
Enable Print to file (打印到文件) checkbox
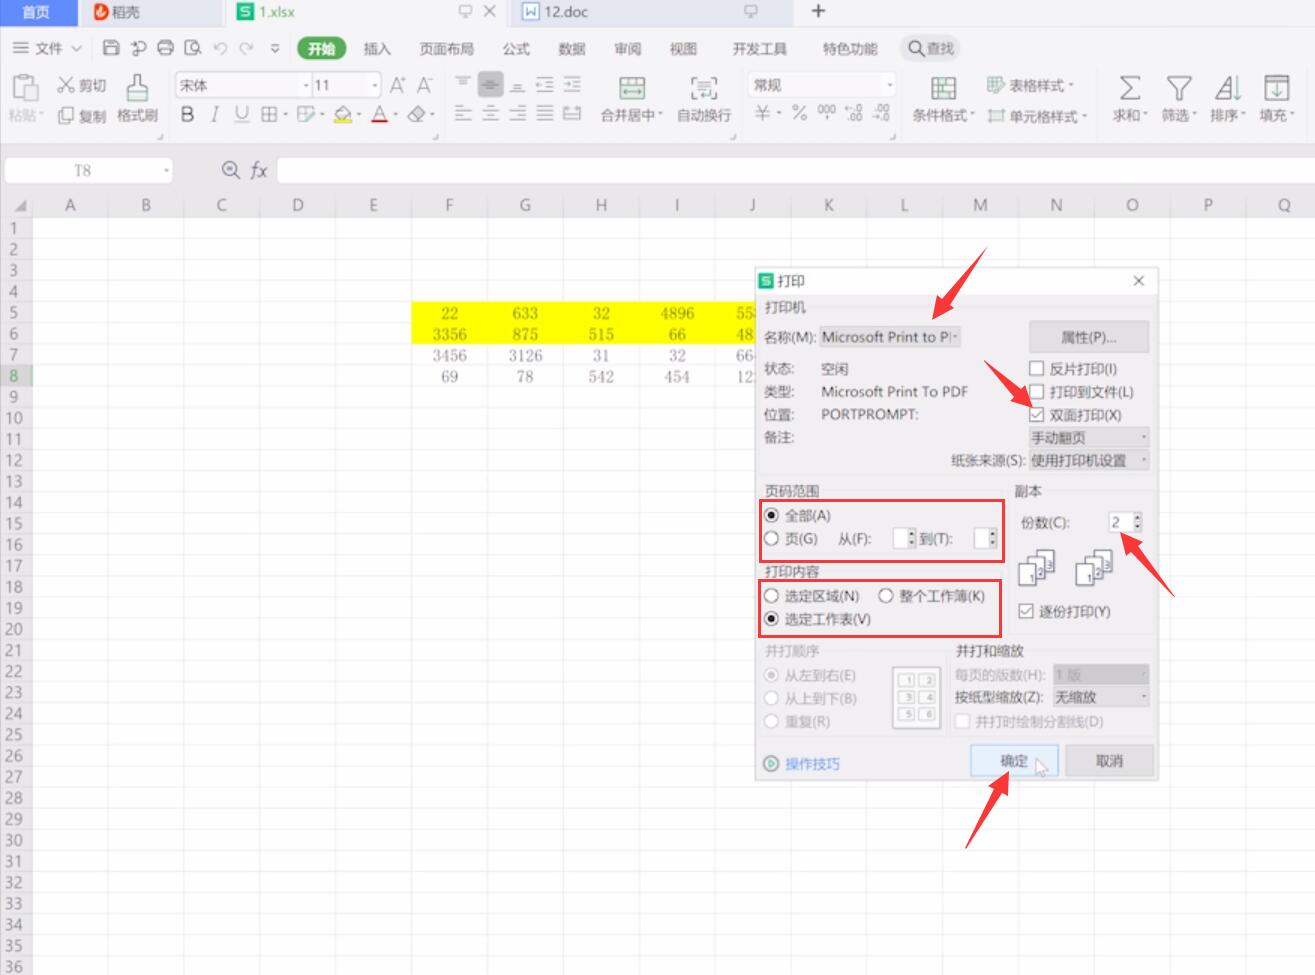[1036, 392]
